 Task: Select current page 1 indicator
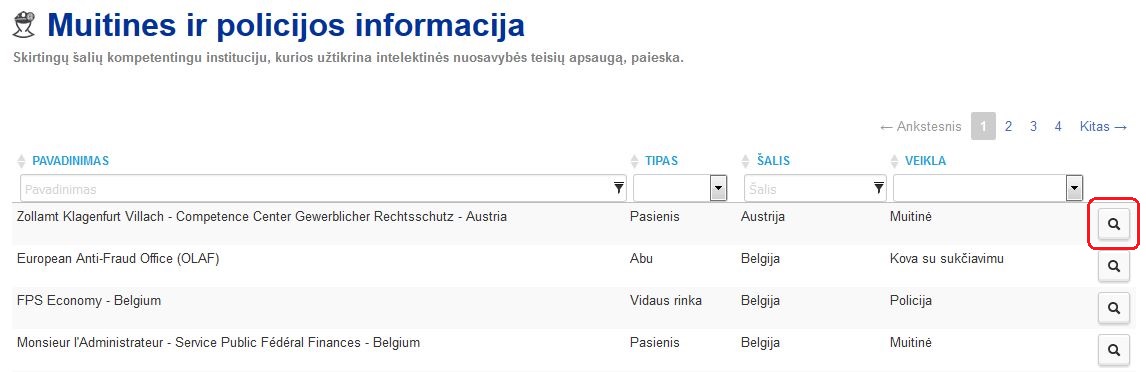[983, 126]
